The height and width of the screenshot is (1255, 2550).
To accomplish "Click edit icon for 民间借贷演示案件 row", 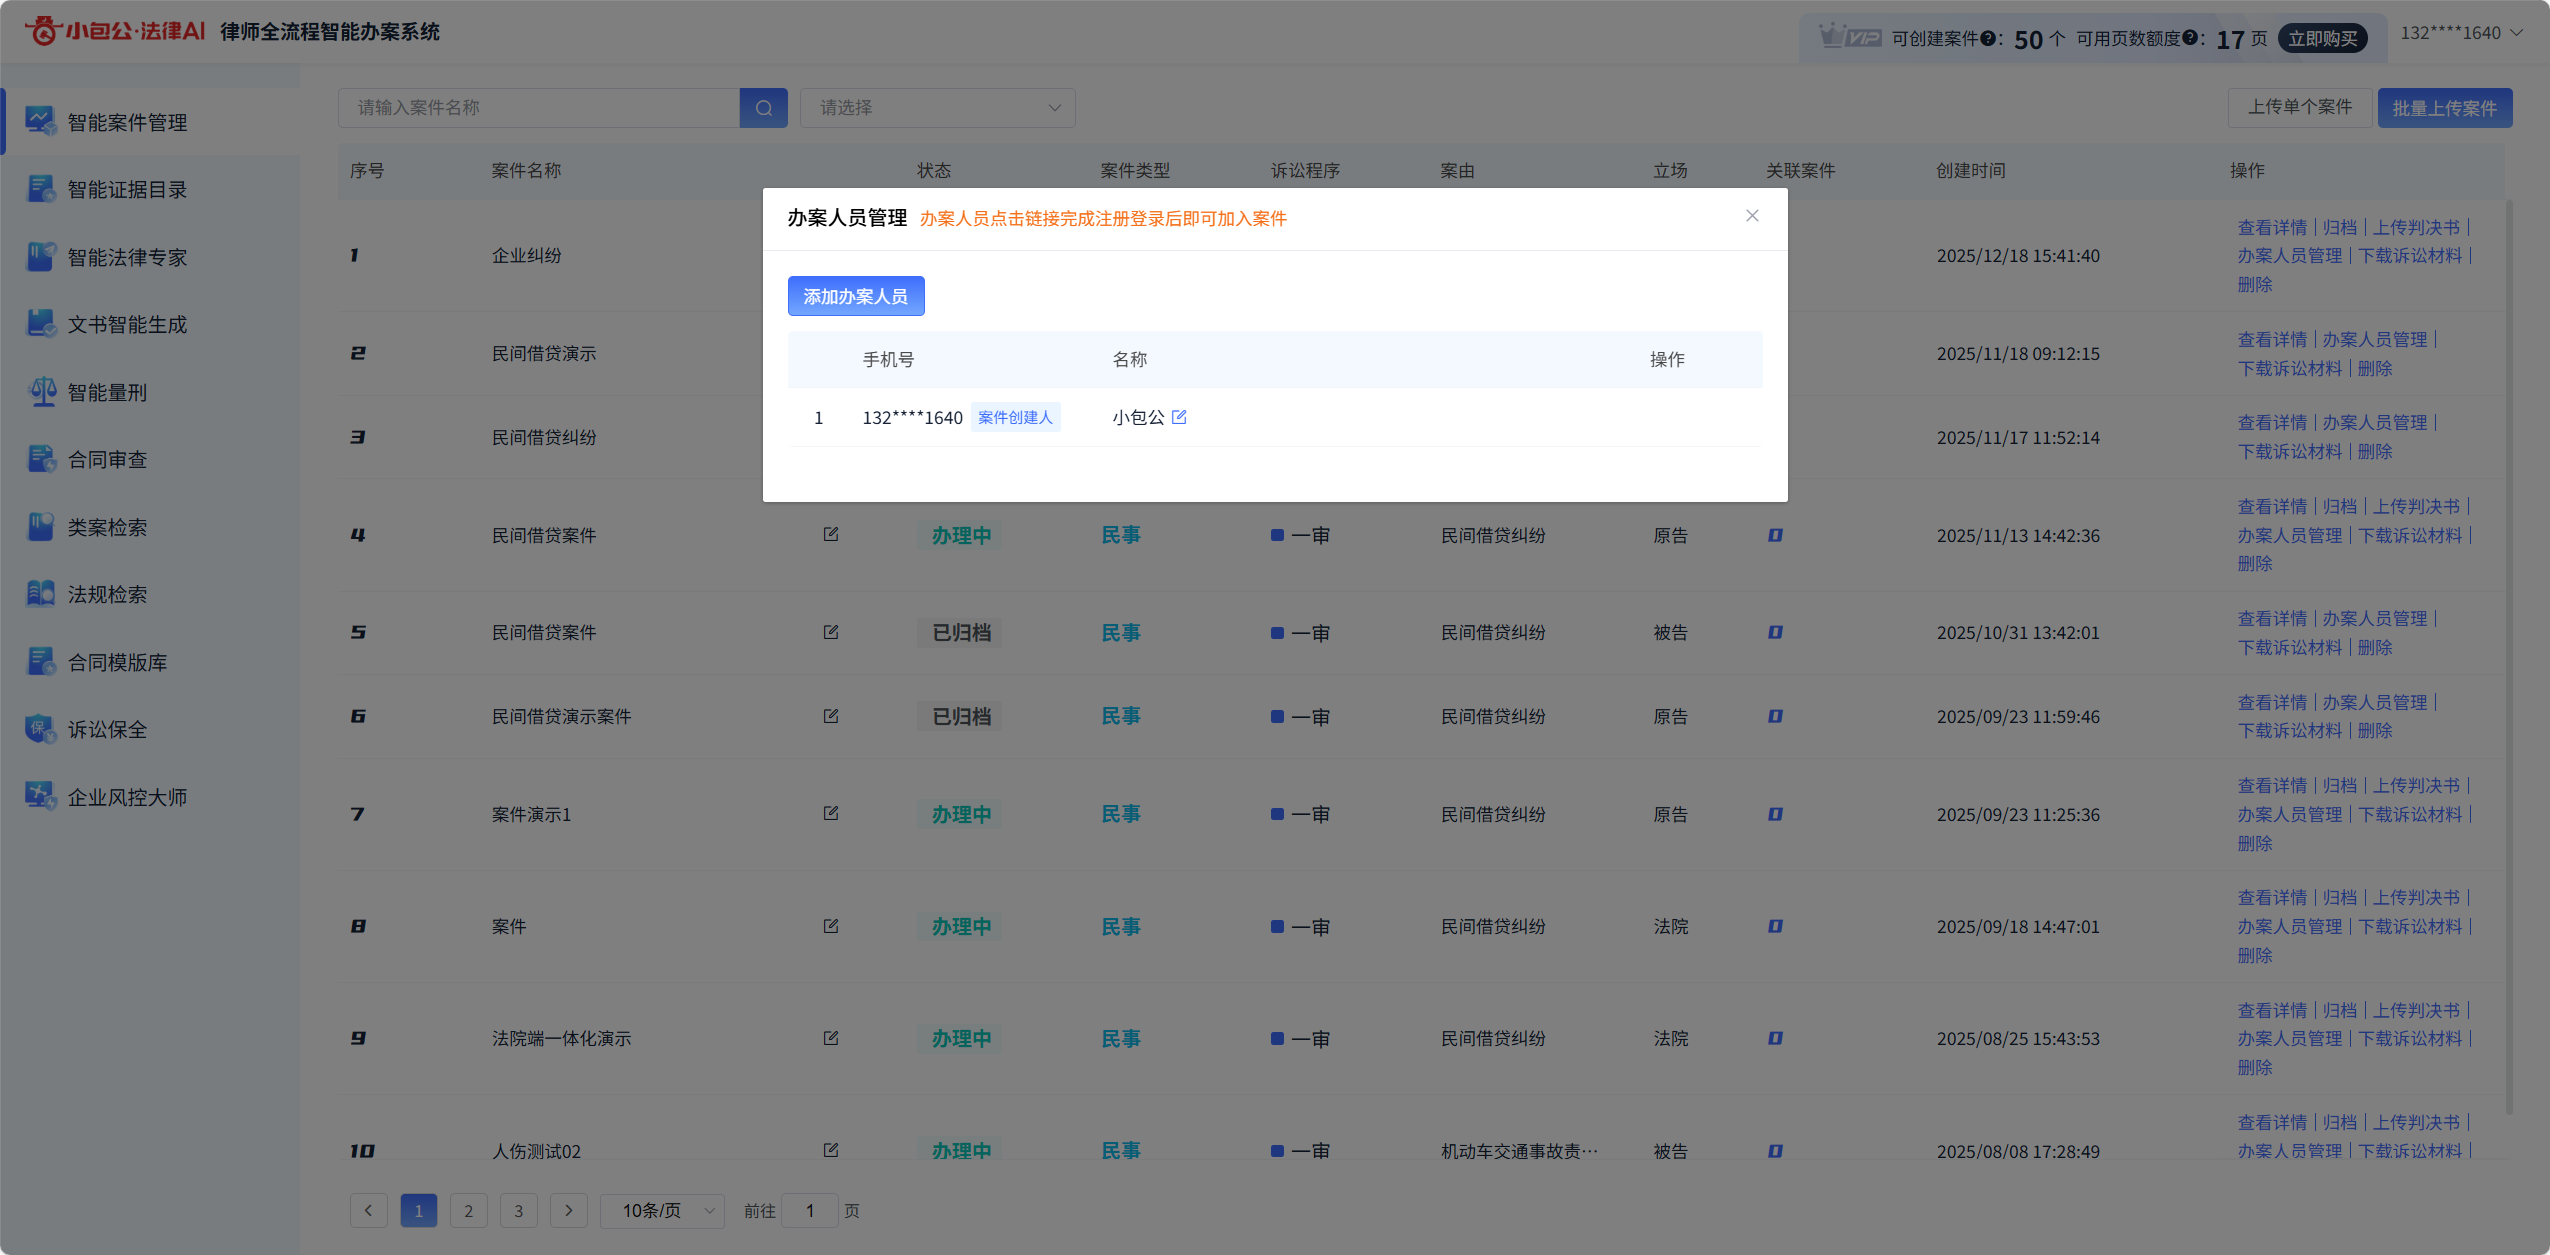I will pos(830,716).
